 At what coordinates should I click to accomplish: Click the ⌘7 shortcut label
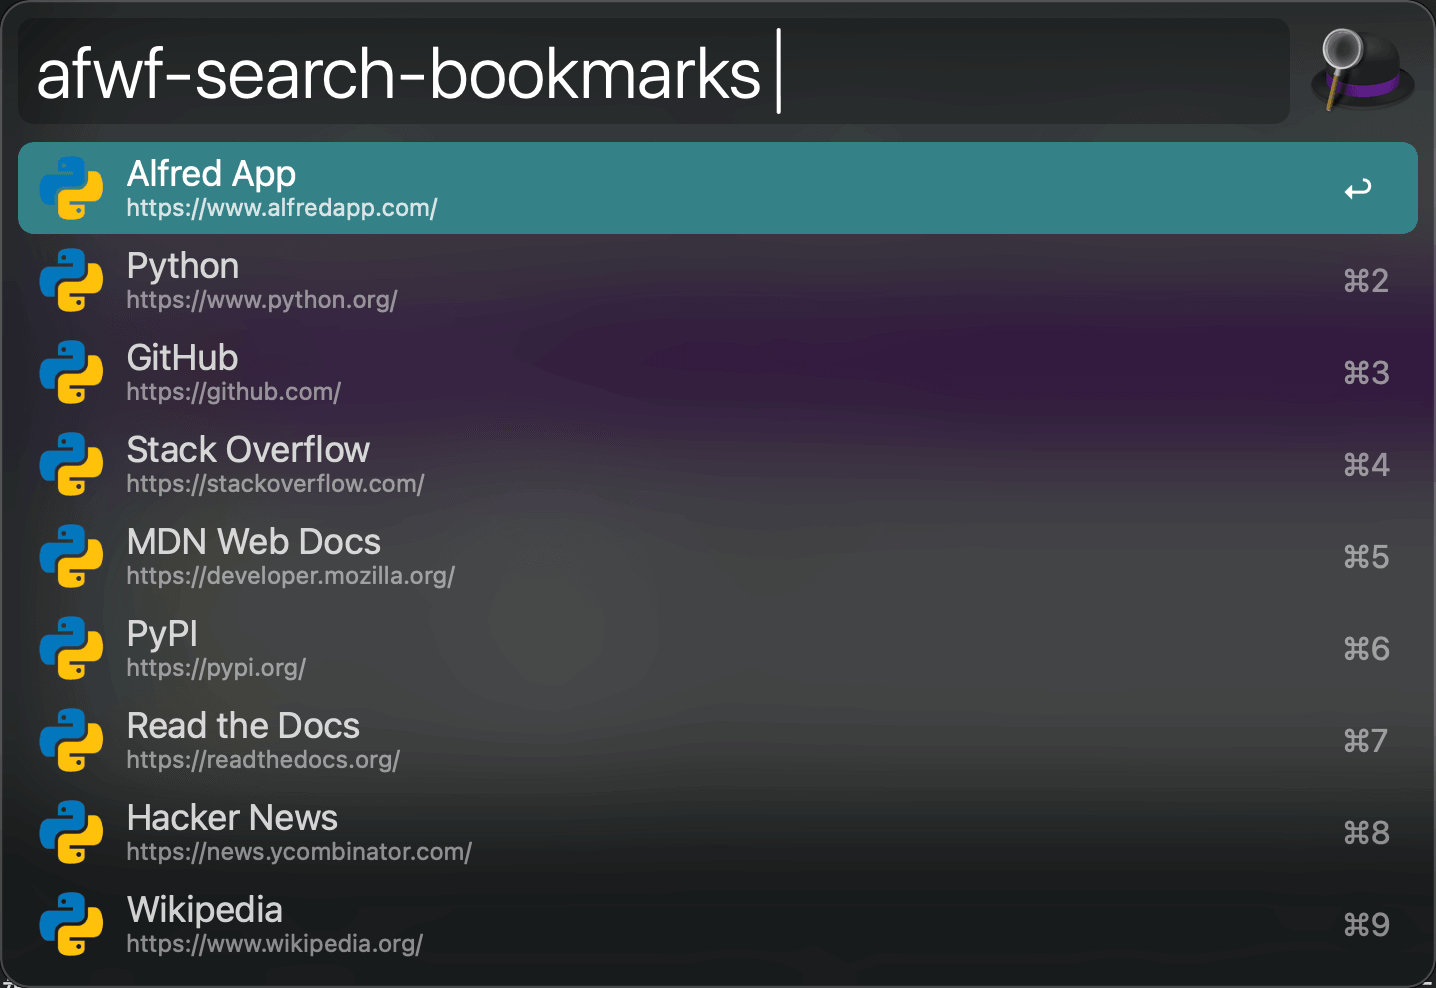(1366, 741)
